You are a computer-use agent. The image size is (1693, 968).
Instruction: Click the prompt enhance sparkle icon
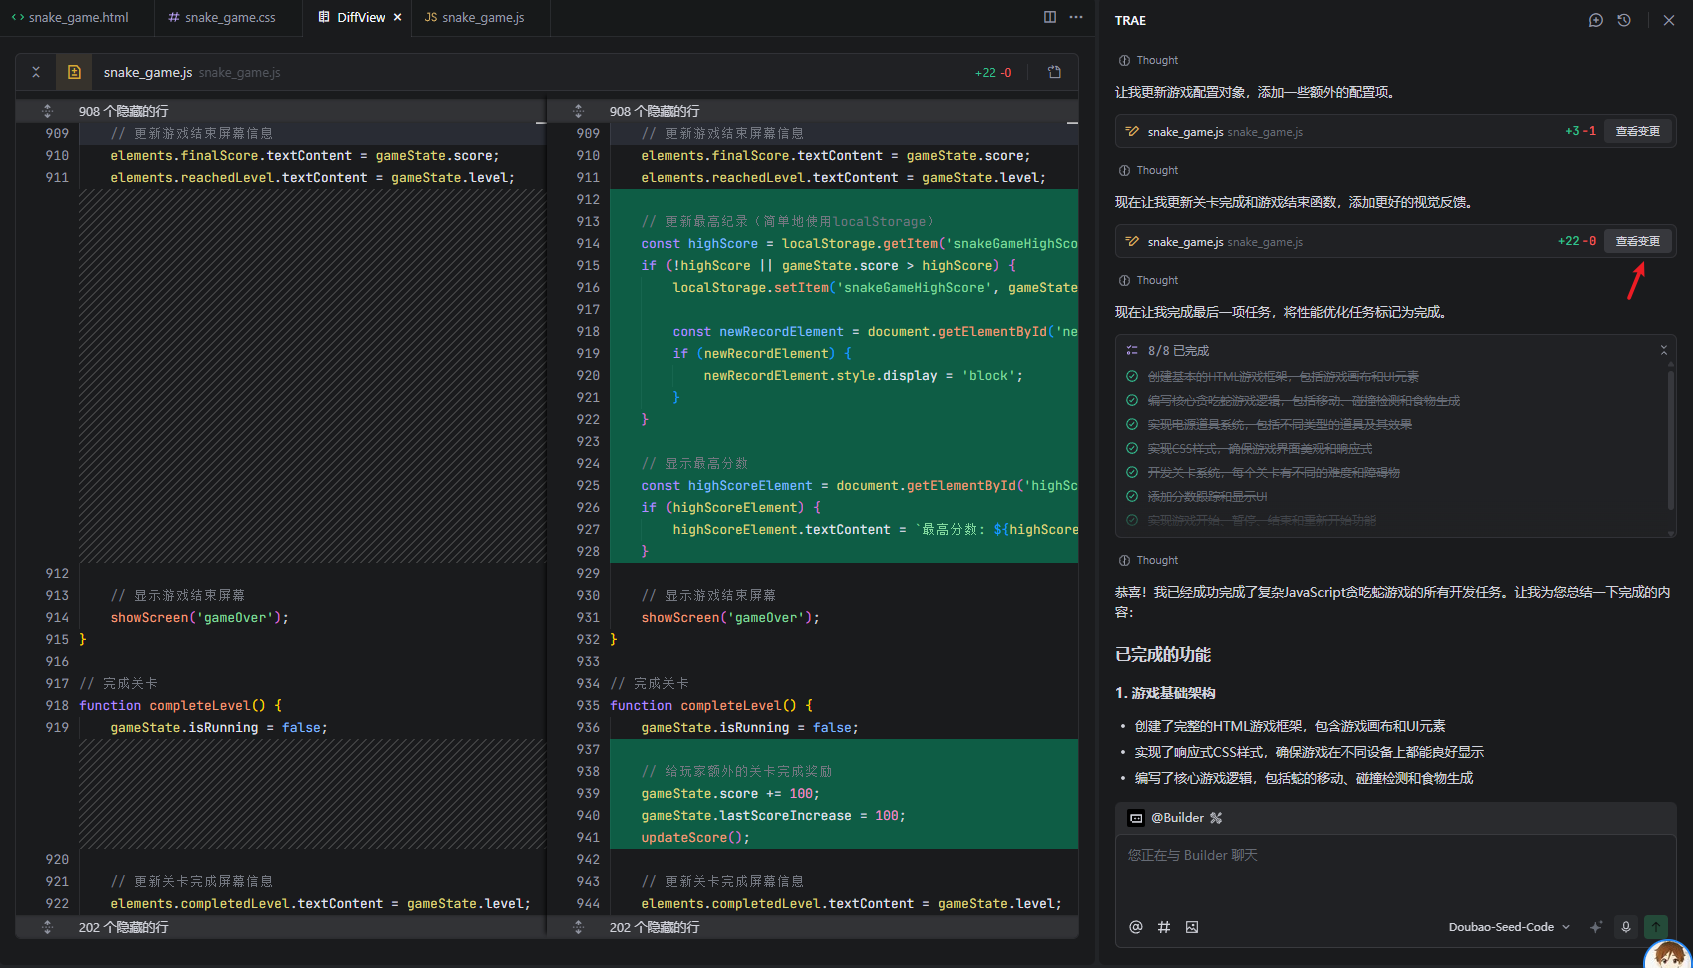point(1596,927)
